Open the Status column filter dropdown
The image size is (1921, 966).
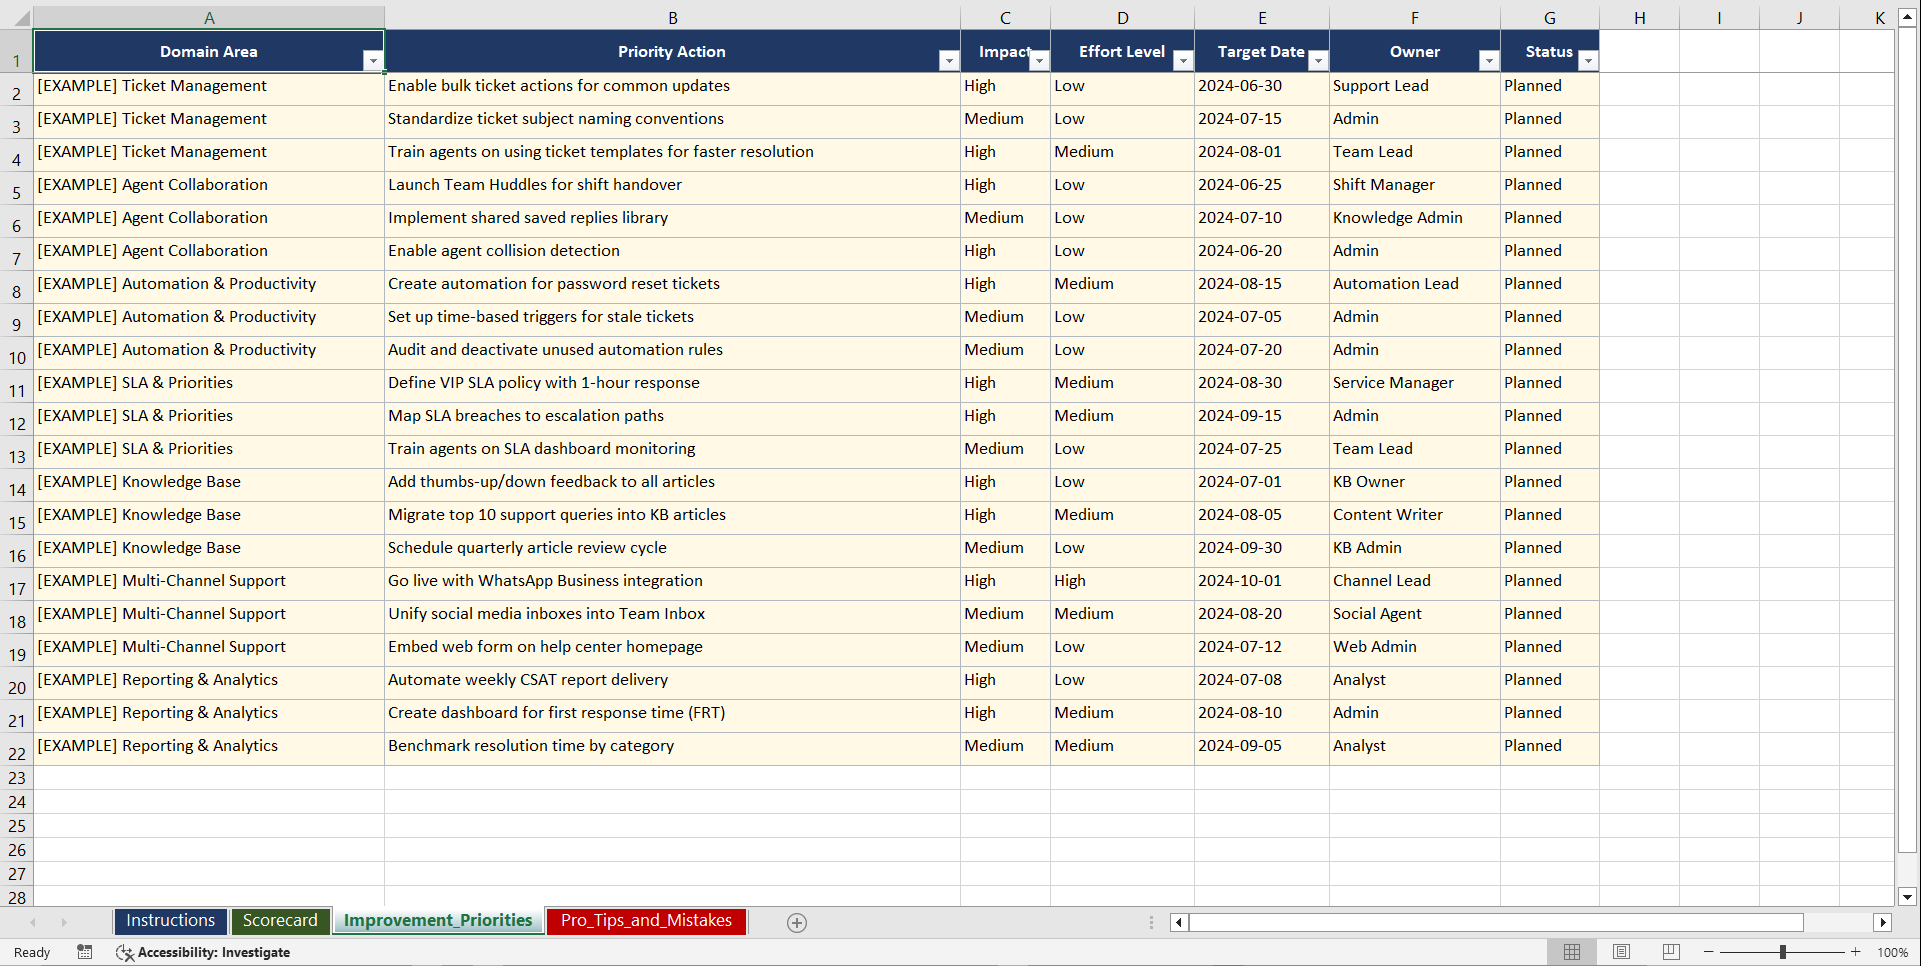(1588, 60)
